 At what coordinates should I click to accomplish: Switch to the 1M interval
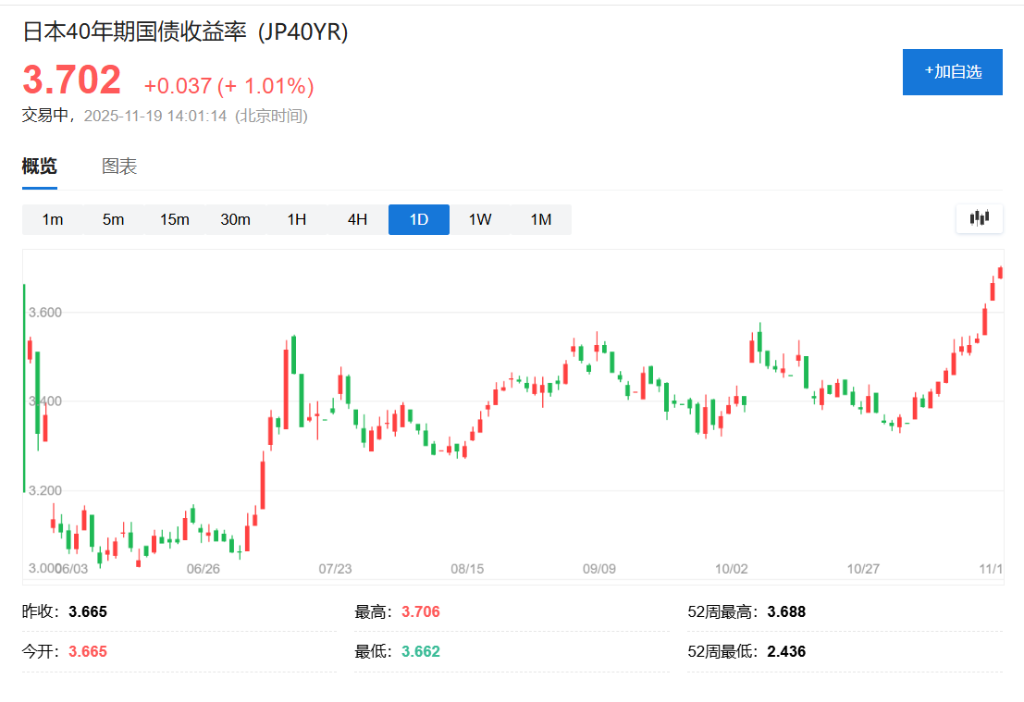pos(541,219)
